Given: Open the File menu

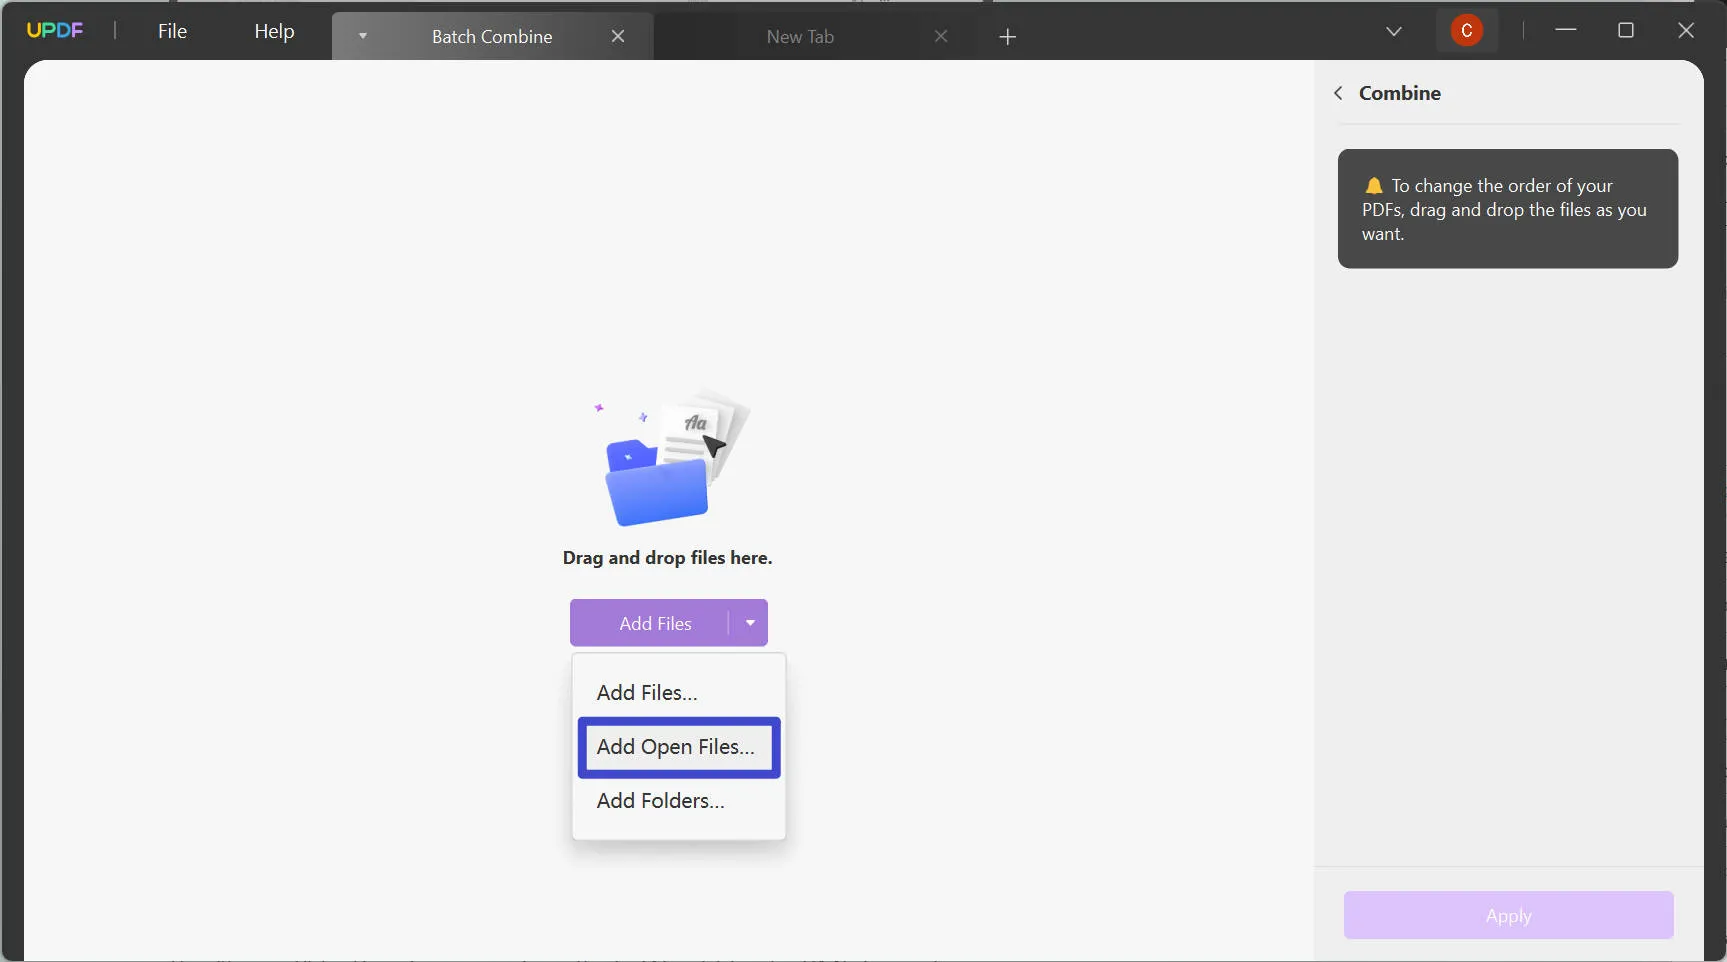Looking at the screenshot, I should [x=172, y=31].
